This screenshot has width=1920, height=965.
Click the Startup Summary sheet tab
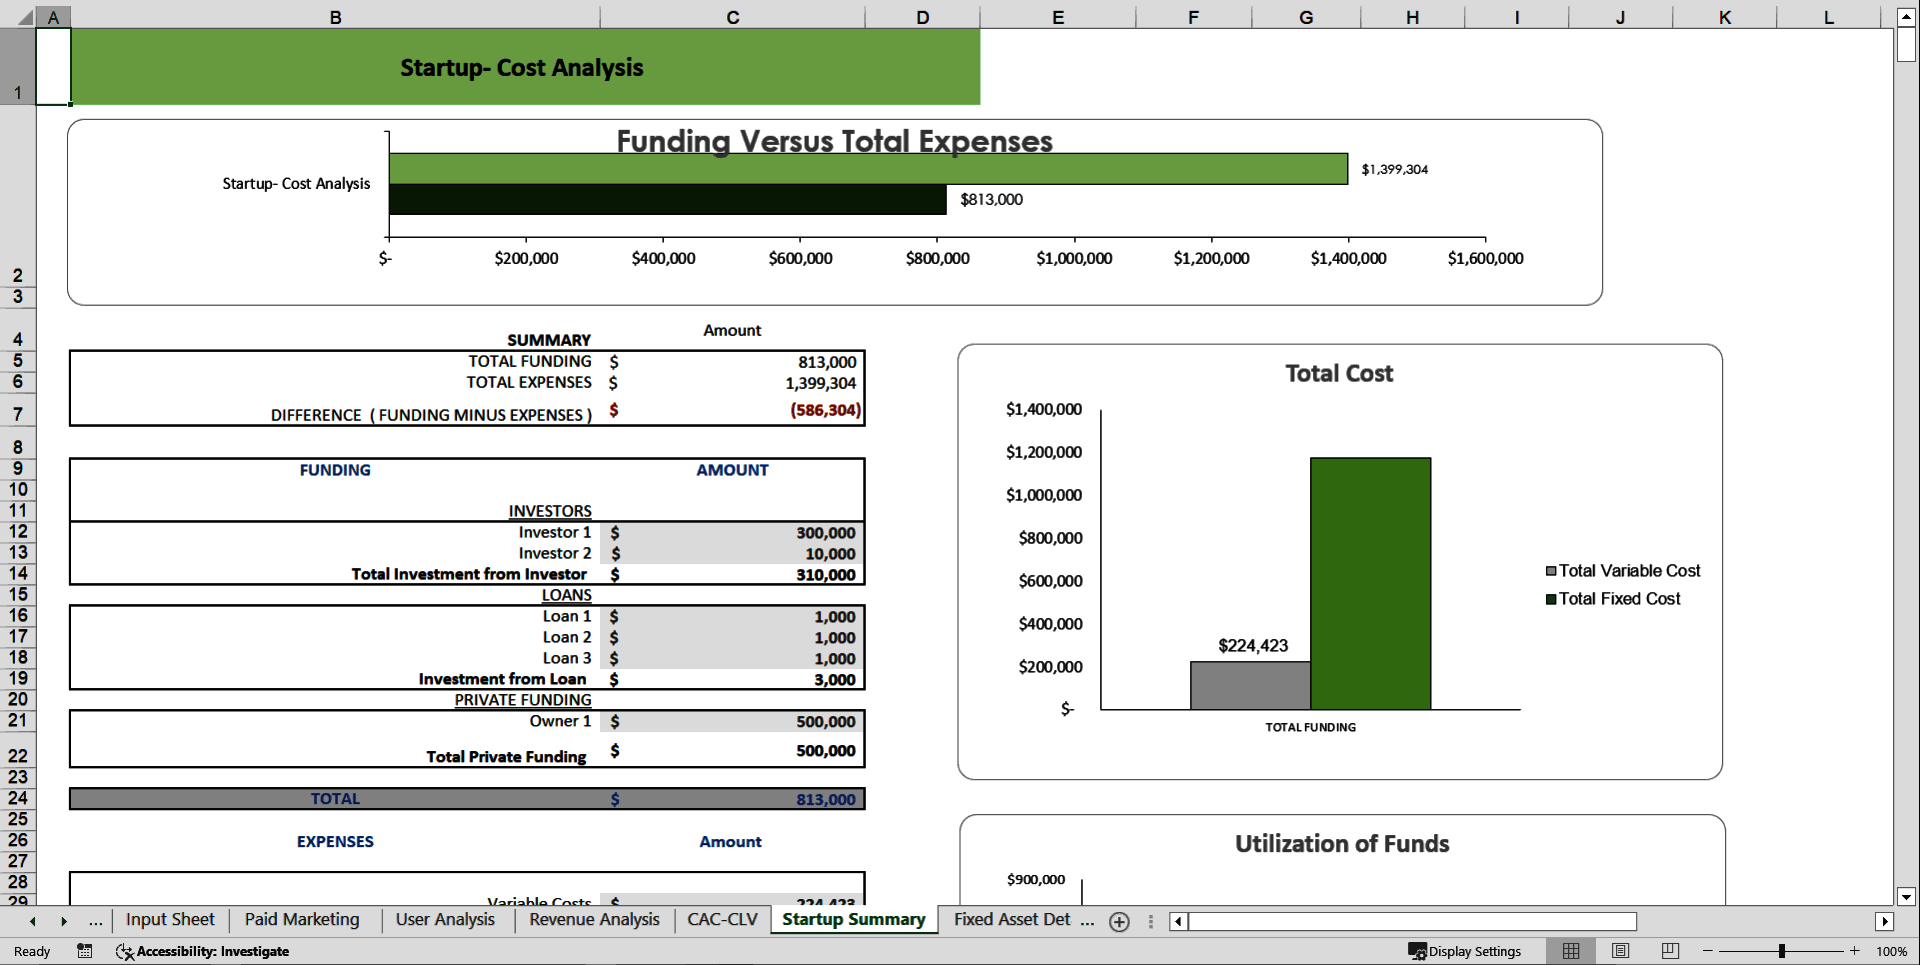click(x=853, y=920)
